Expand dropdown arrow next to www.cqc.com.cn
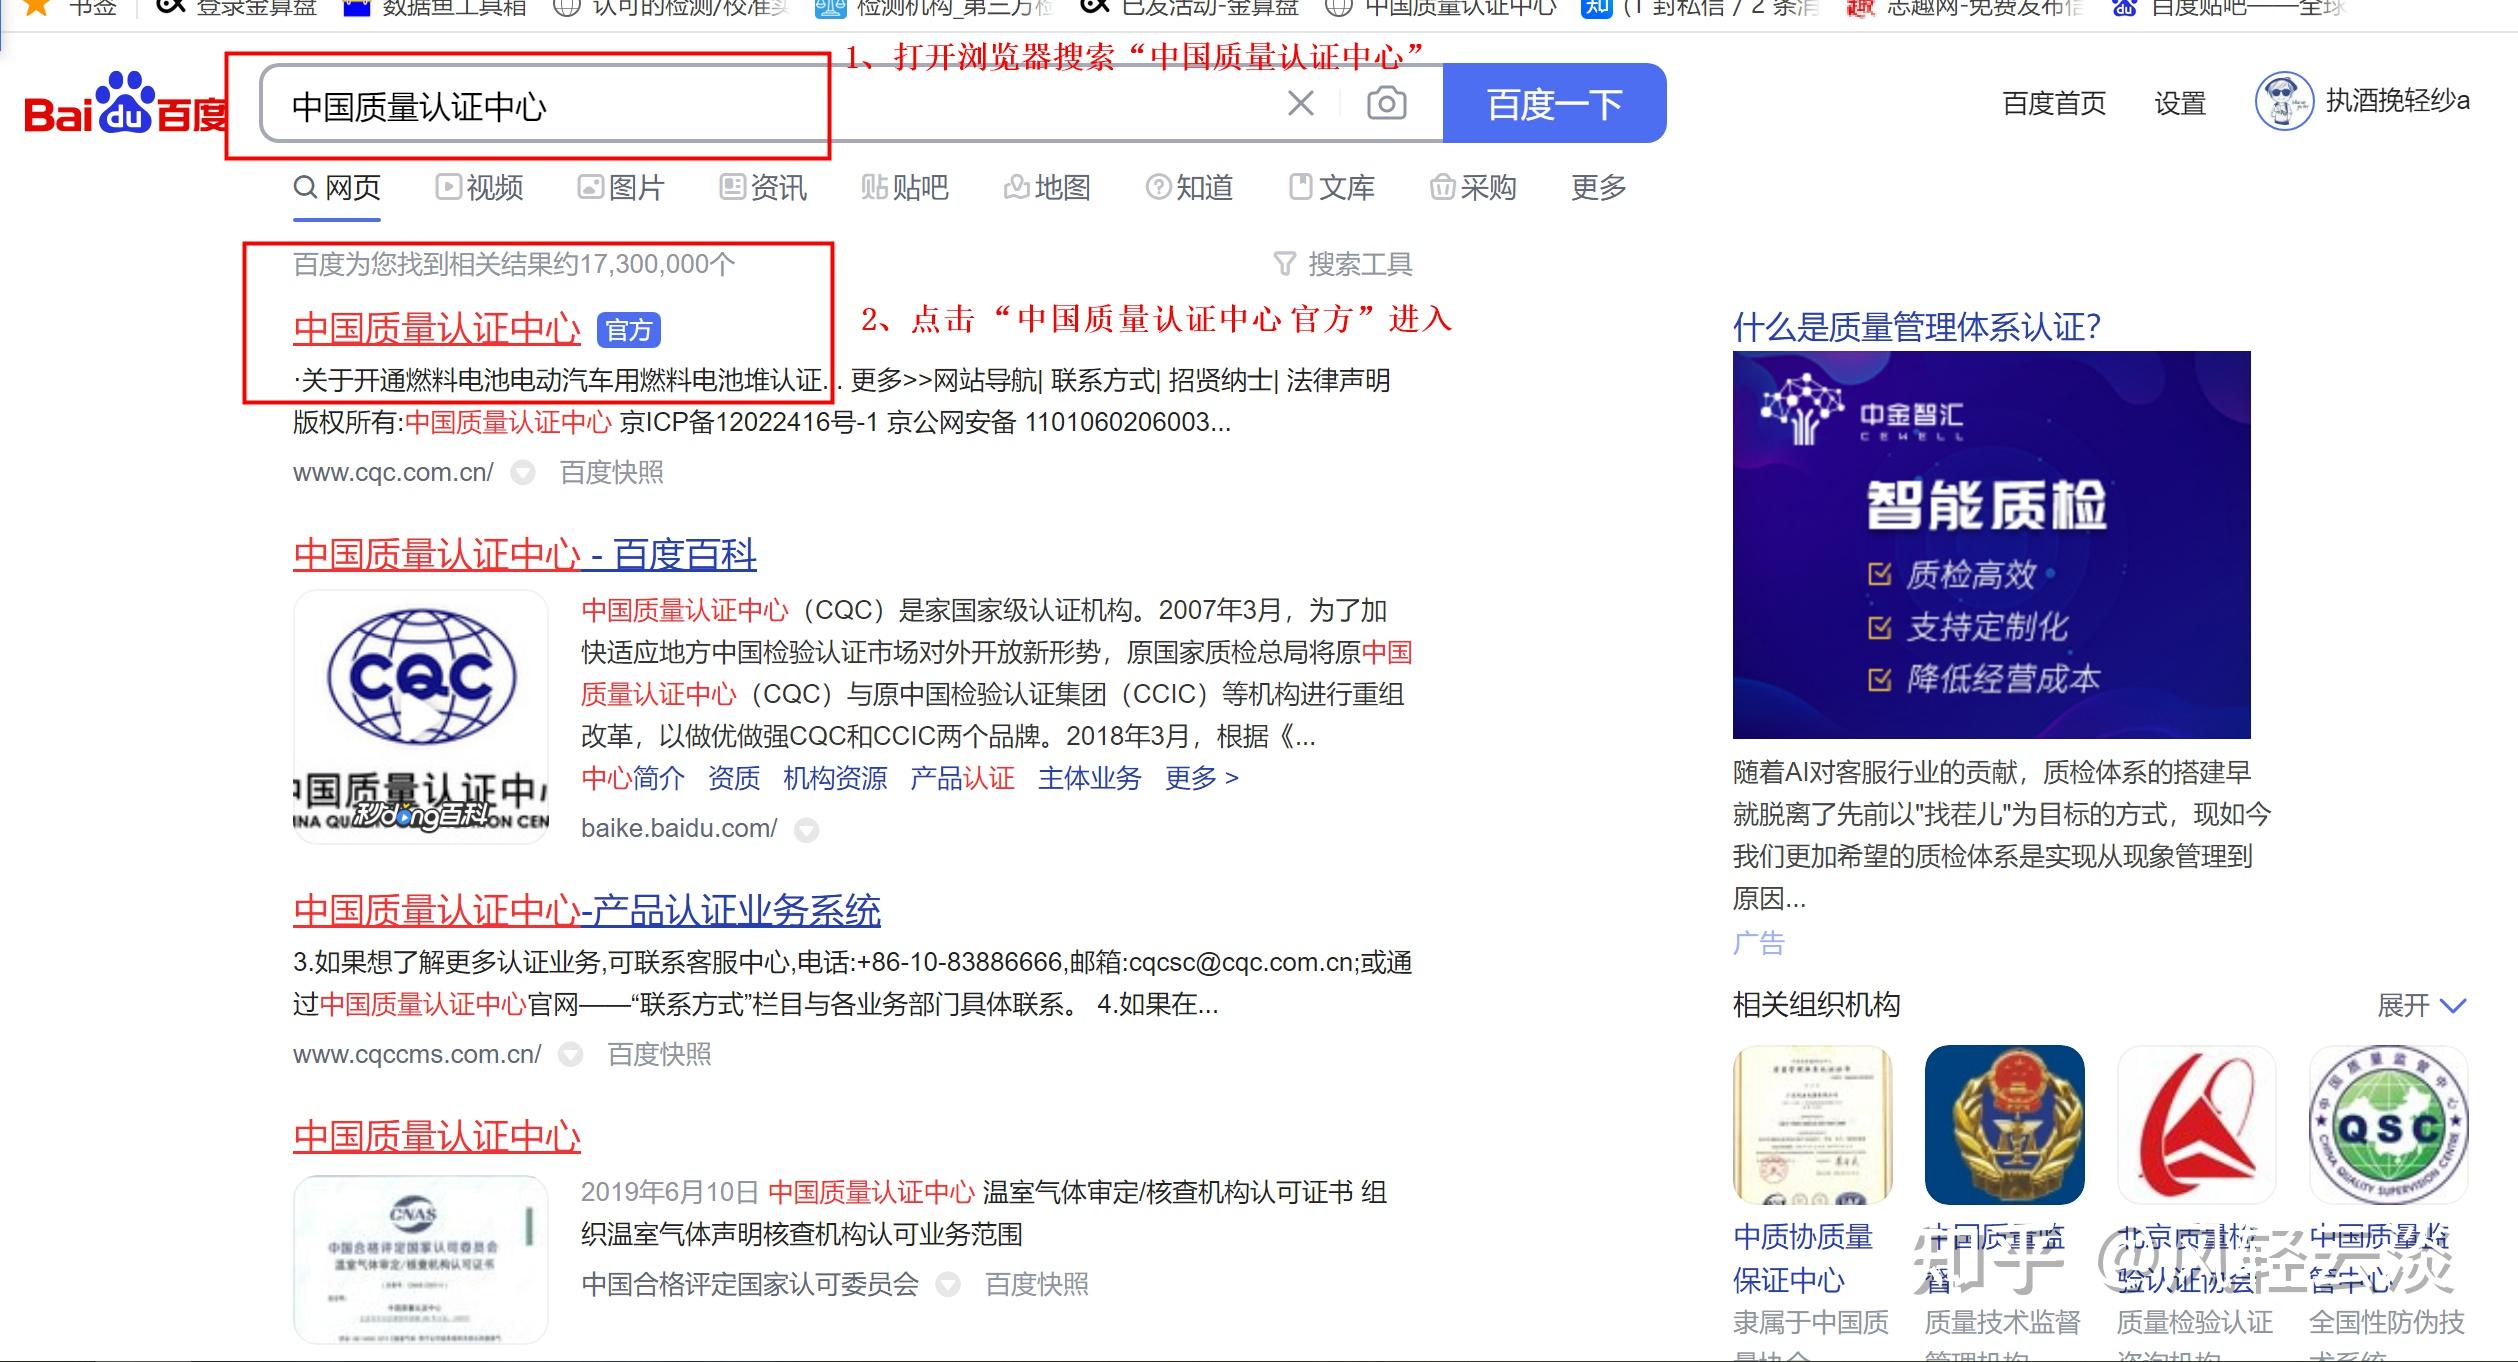The width and height of the screenshot is (2518, 1362). click(523, 473)
